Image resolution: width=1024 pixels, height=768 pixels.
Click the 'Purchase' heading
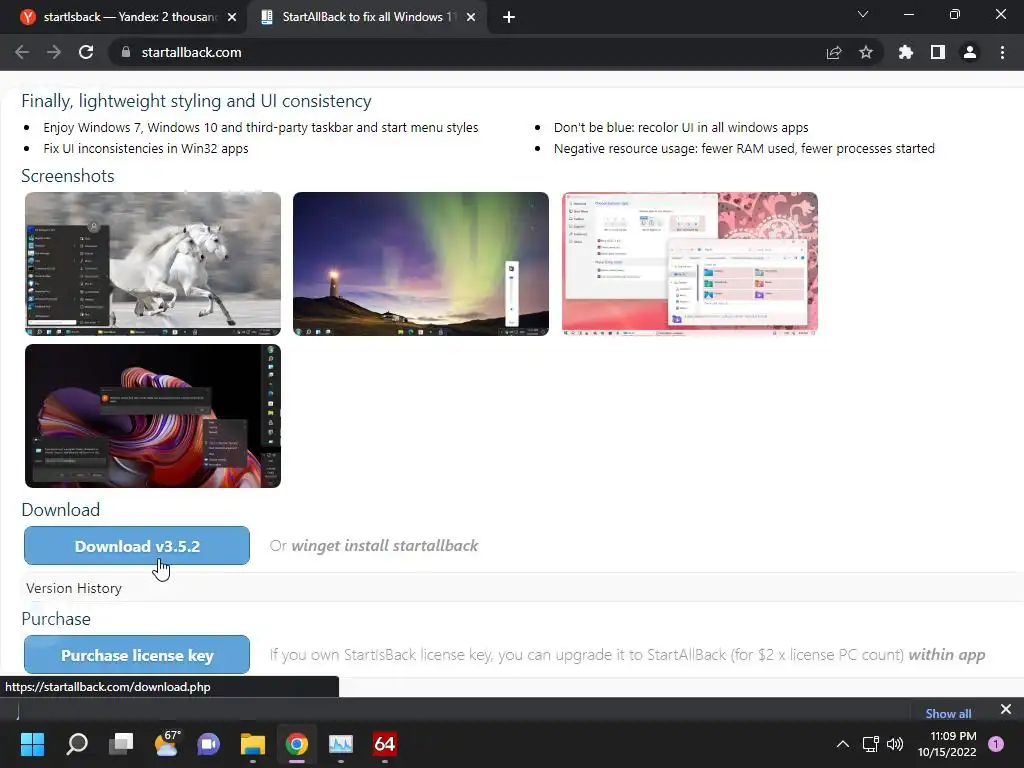pos(56,618)
